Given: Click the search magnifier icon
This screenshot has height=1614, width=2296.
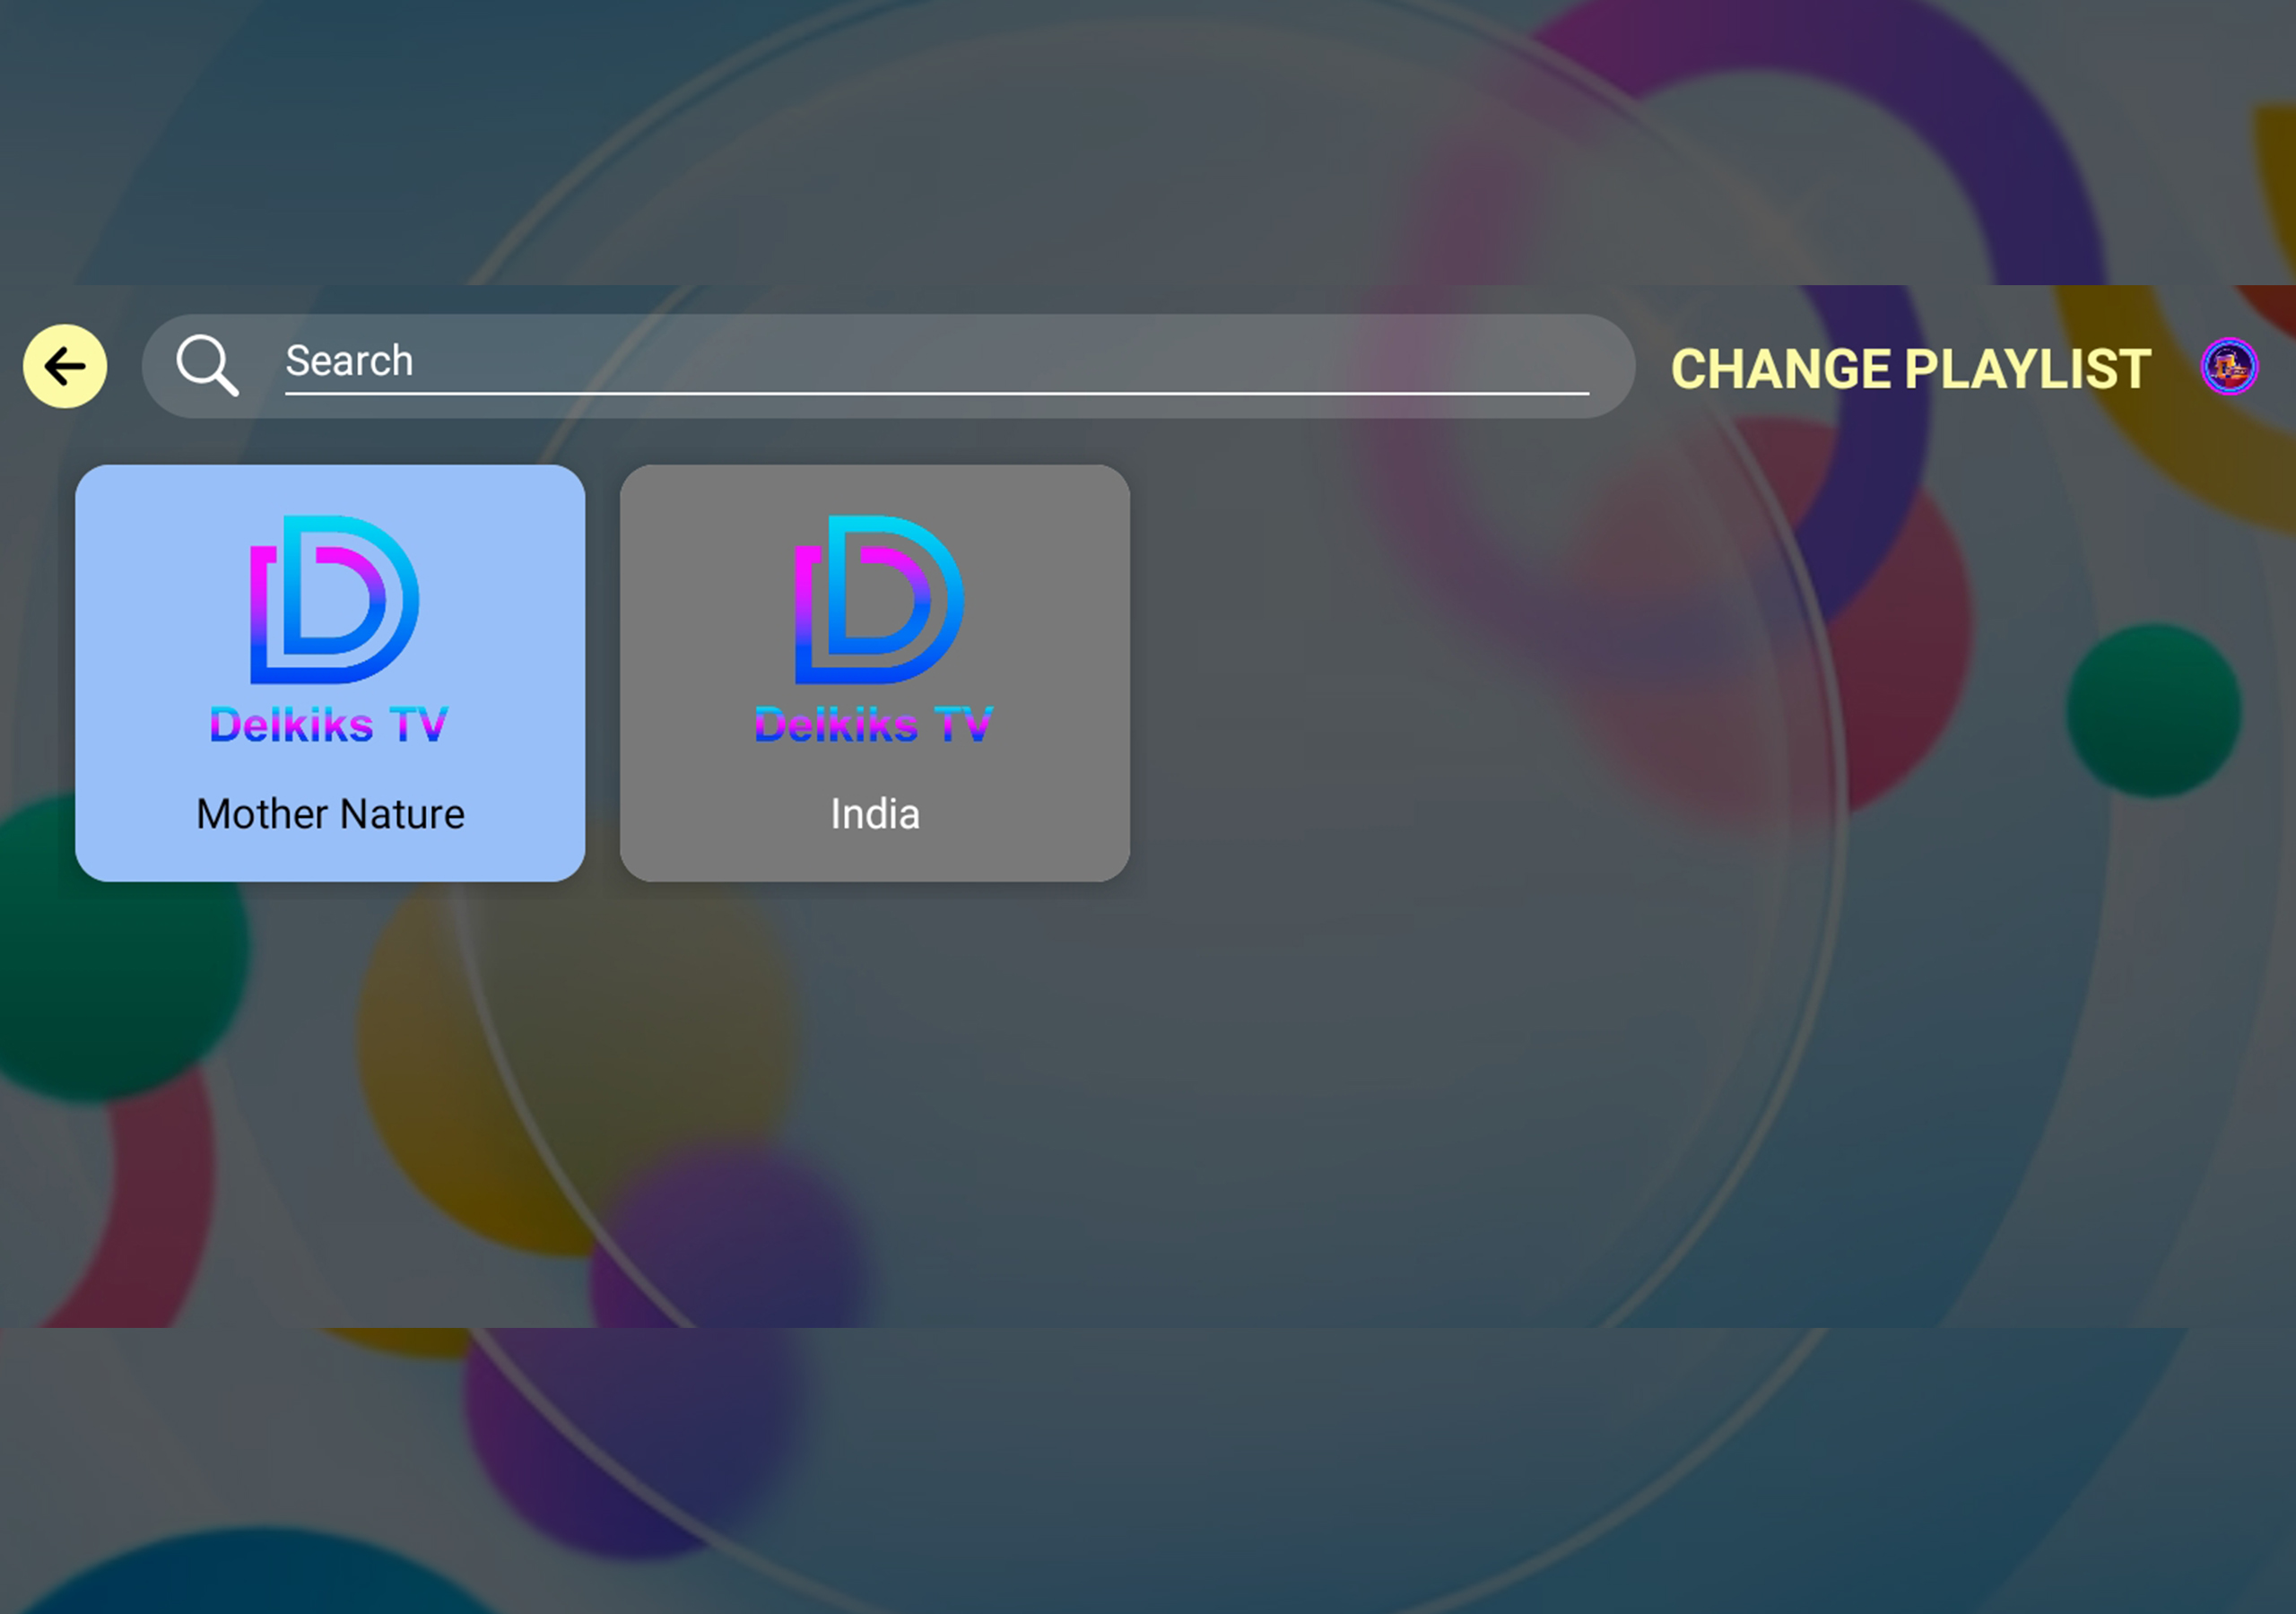Looking at the screenshot, I should [x=206, y=363].
